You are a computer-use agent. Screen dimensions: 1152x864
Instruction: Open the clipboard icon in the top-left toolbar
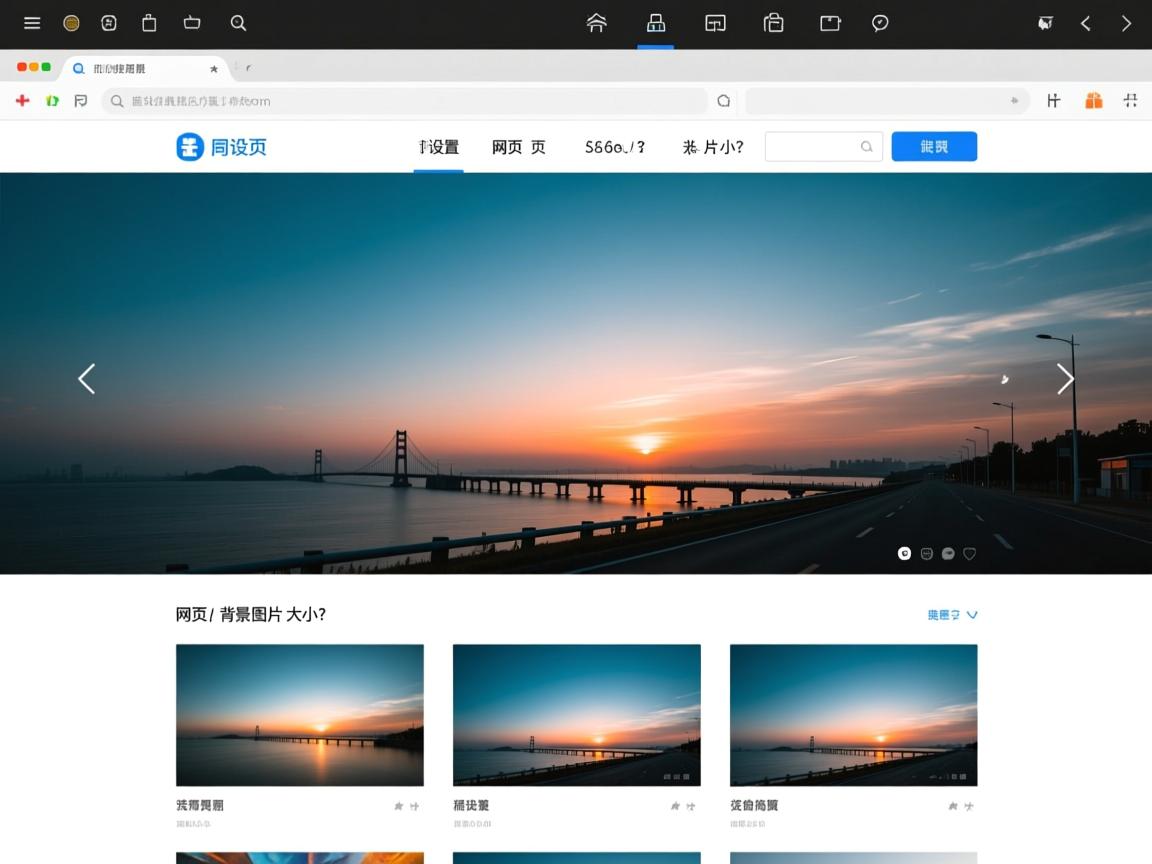149,23
